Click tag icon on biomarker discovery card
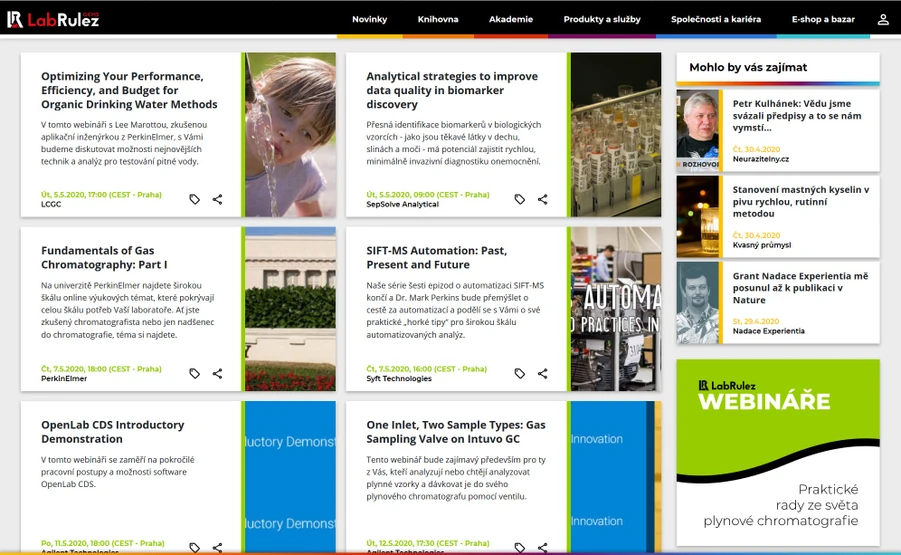901x555 pixels. tap(520, 199)
